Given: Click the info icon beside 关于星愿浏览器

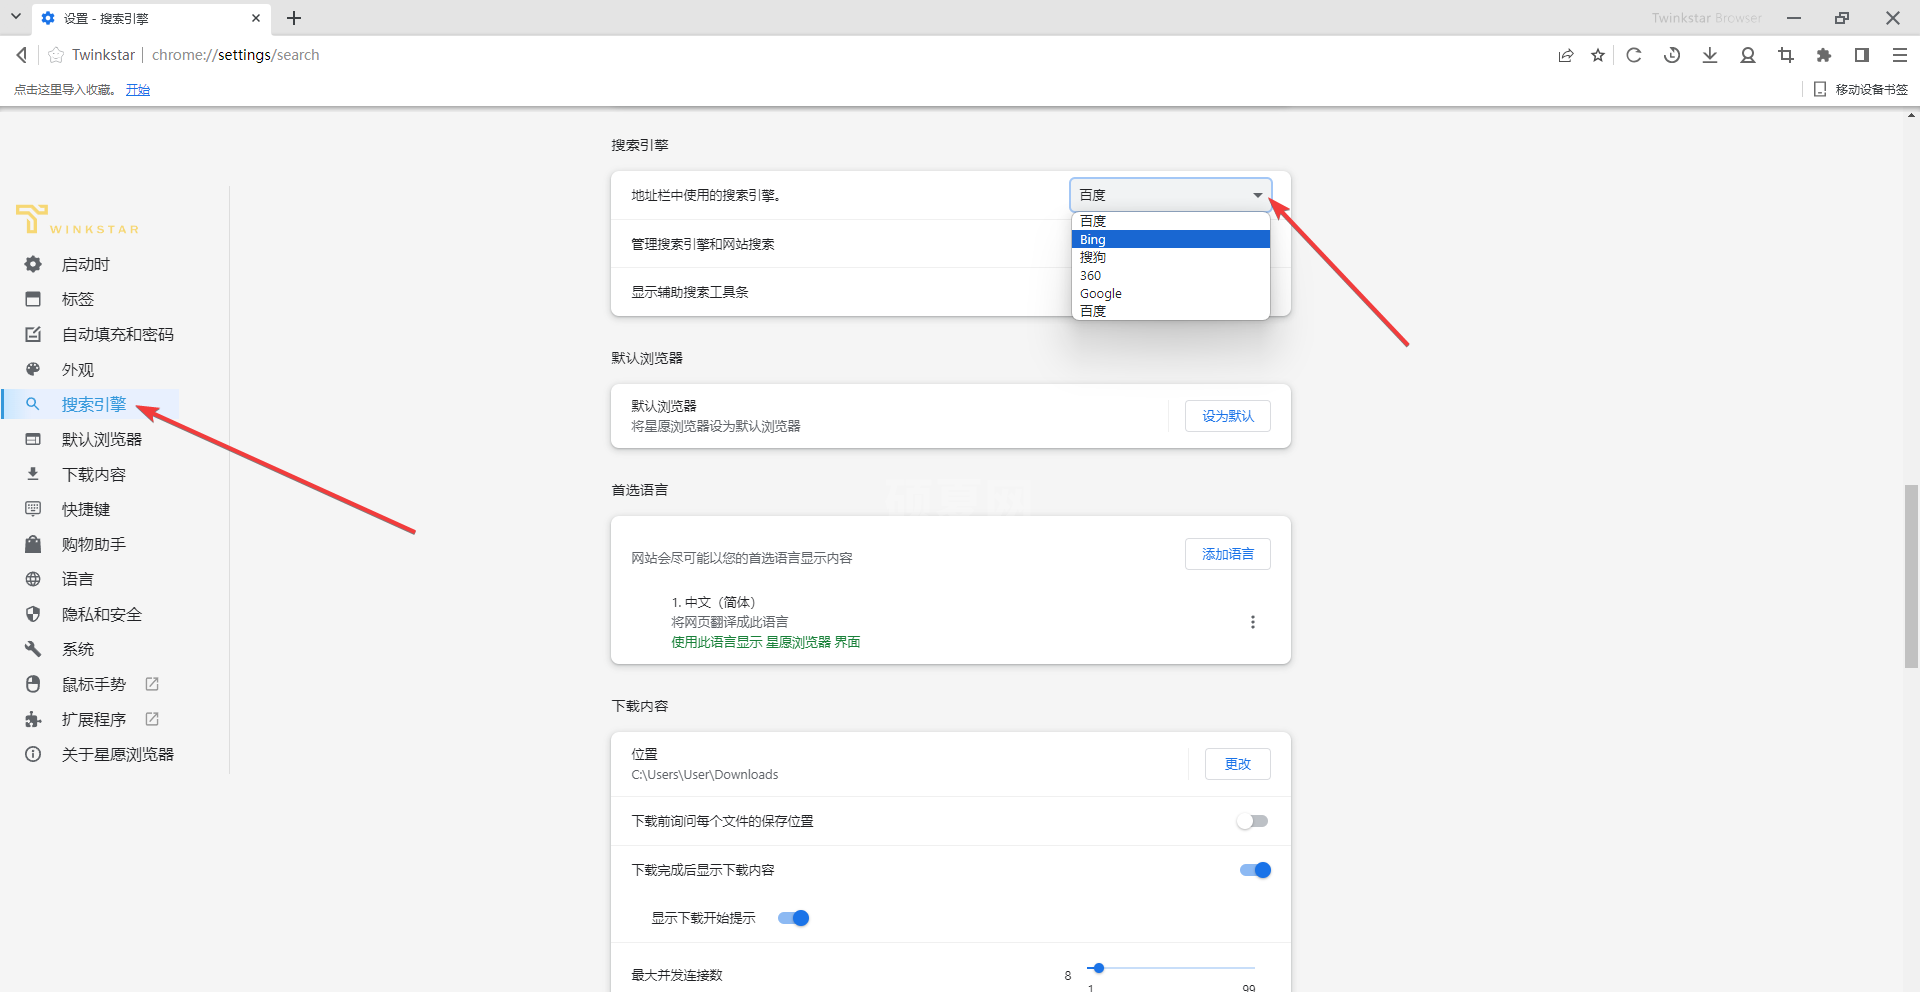Looking at the screenshot, I should tap(33, 754).
